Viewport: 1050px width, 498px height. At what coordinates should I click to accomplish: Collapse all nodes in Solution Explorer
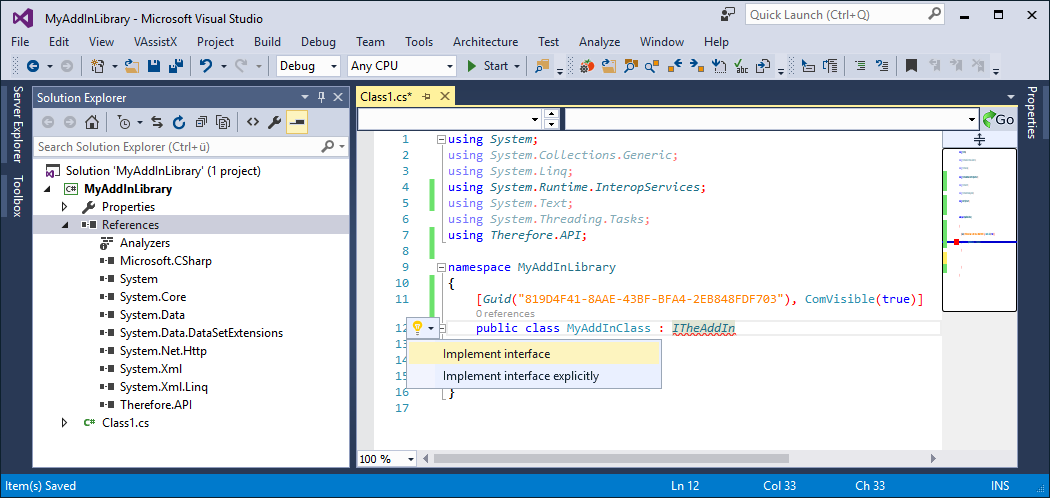click(201, 122)
